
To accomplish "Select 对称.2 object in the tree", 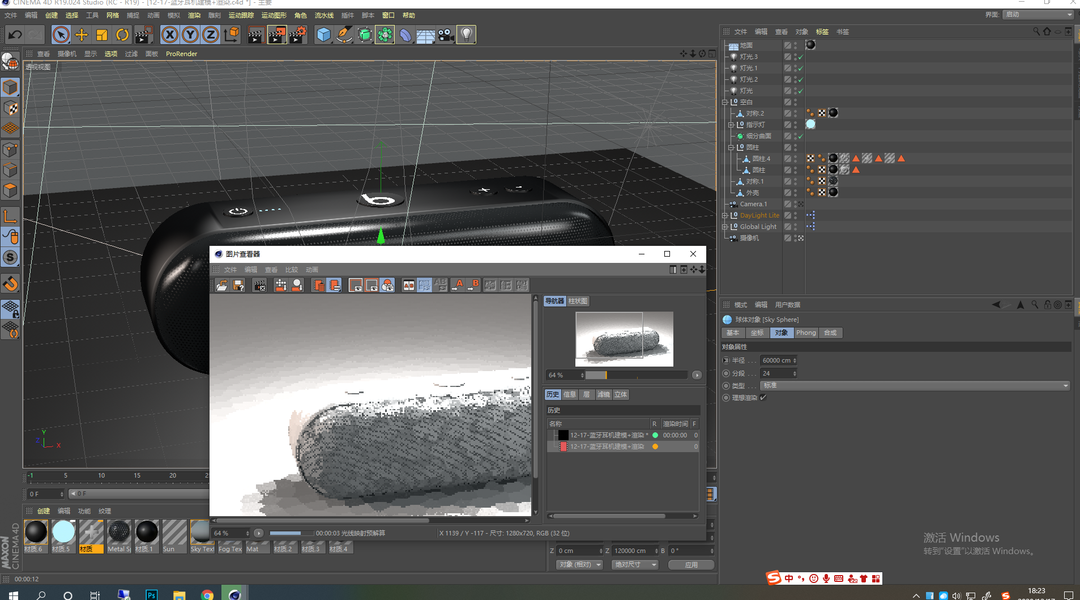I will pyautogui.click(x=755, y=114).
